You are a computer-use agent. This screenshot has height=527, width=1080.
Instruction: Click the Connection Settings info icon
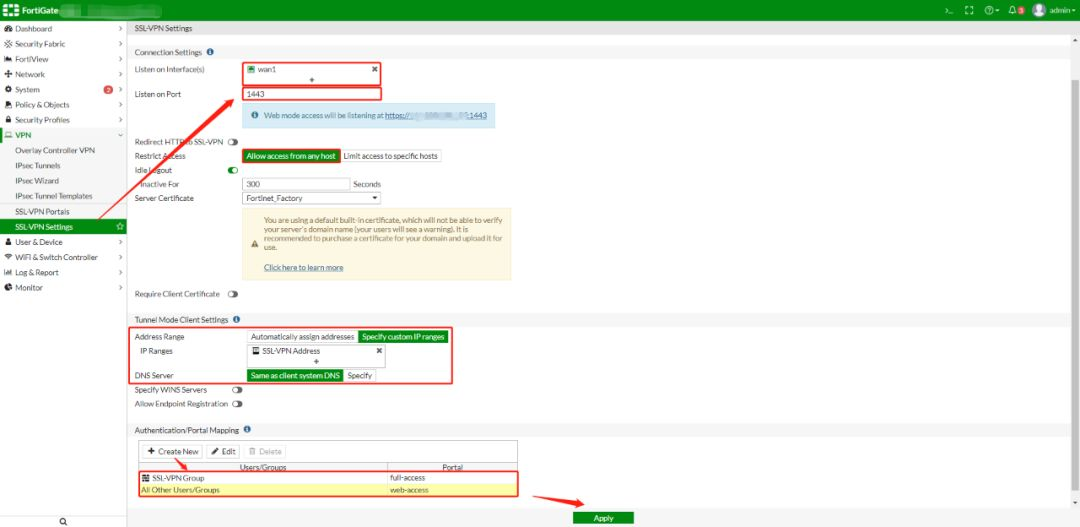210,52
